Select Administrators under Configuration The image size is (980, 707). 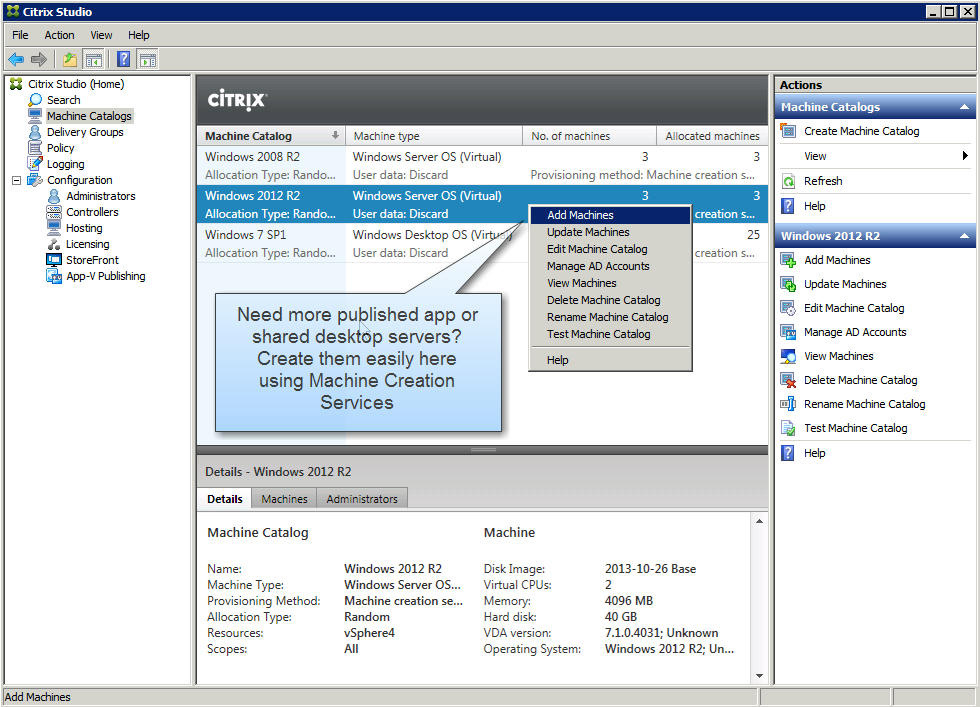[101, 196]
